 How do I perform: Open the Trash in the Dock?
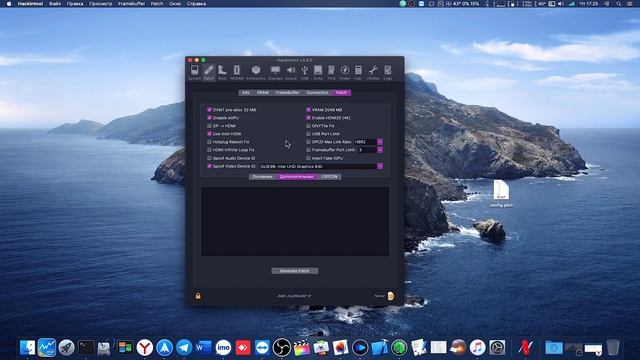tap(613, 348)
